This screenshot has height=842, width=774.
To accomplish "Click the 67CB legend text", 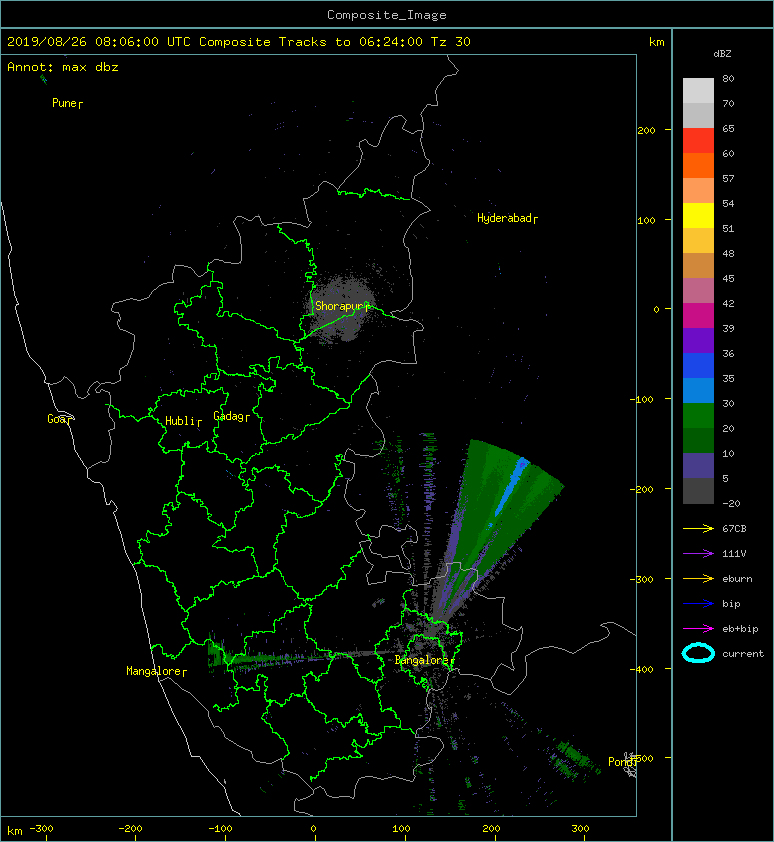I will pyautogui.click(x=734, y=529).
